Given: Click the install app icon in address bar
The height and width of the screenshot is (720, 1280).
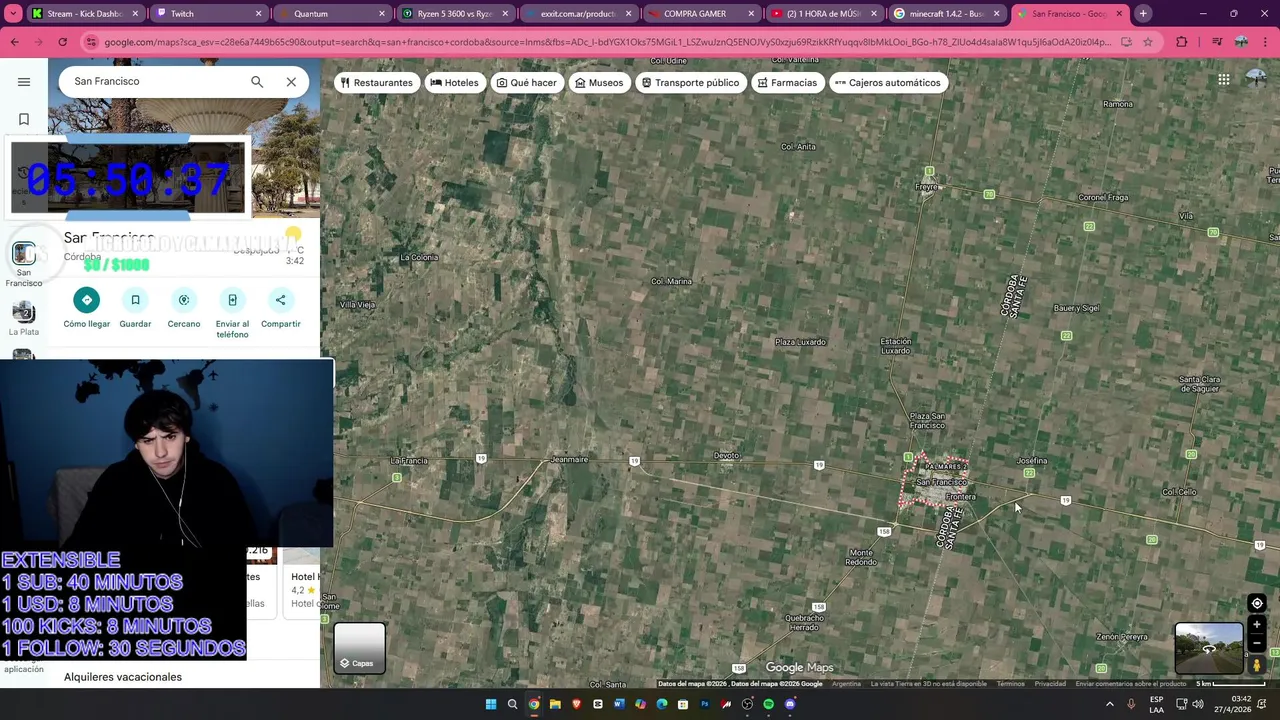Looking at the screenshot, I should point(1126,42).
